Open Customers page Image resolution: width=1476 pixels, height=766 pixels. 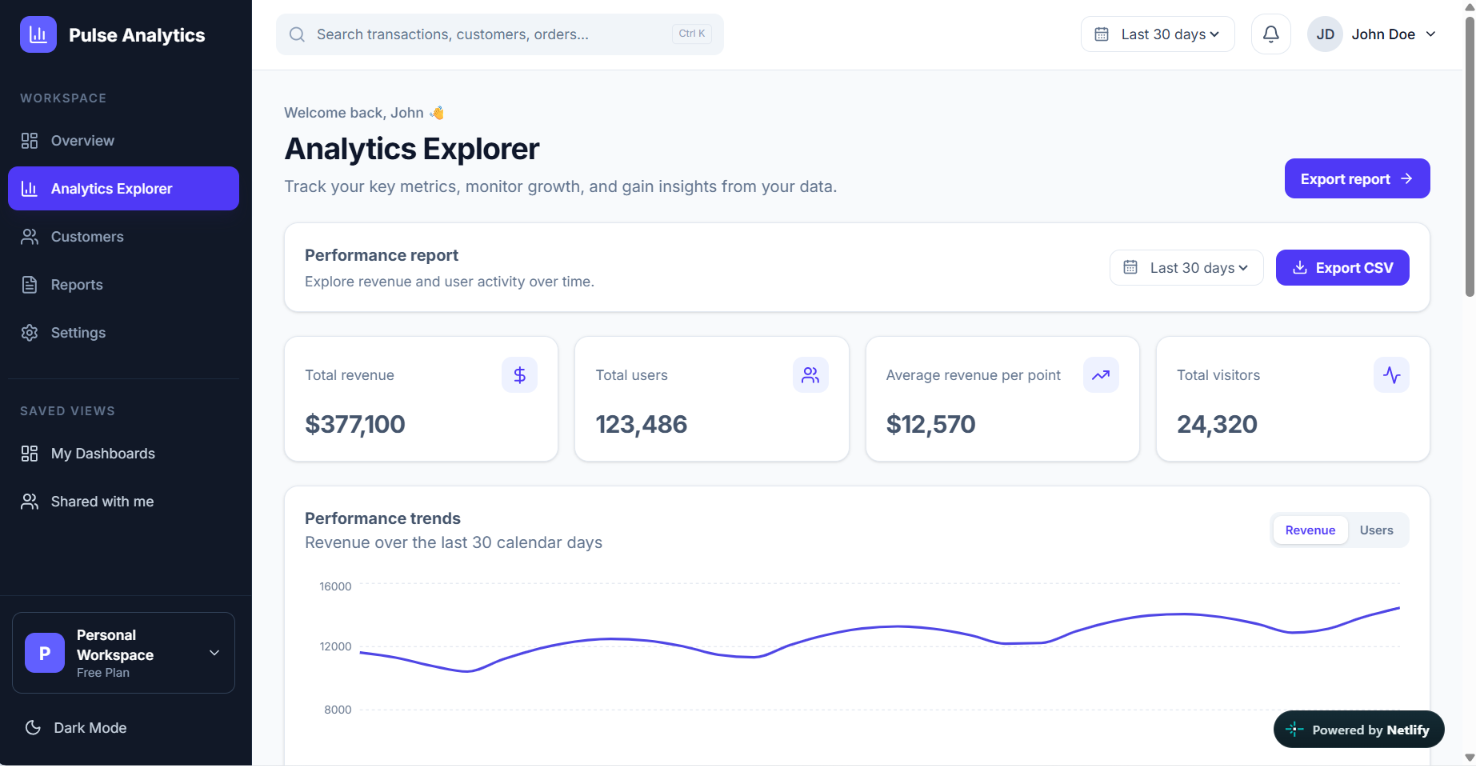point(124,236)
